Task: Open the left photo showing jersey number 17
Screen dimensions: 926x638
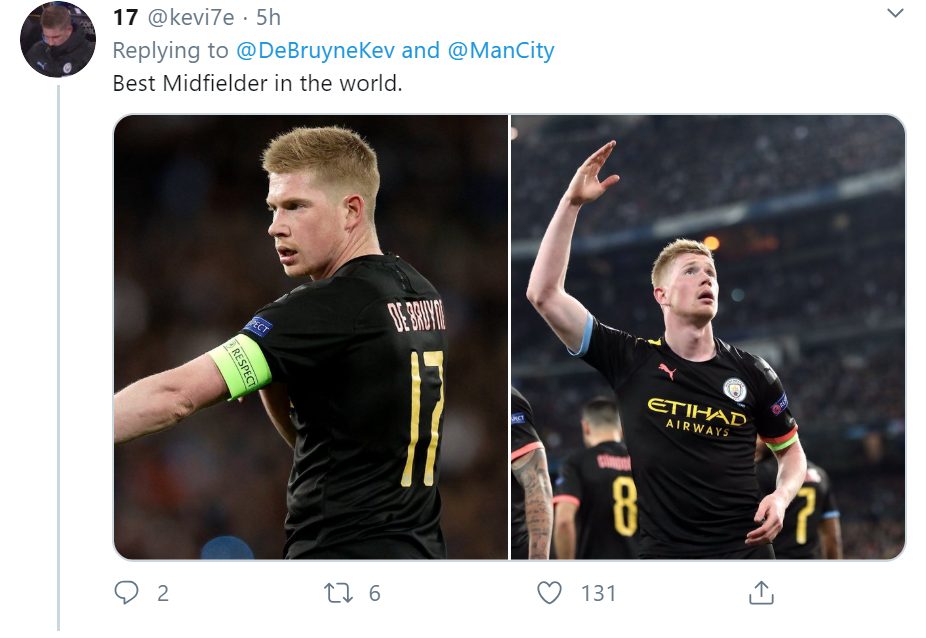Action: click(310, 336)
